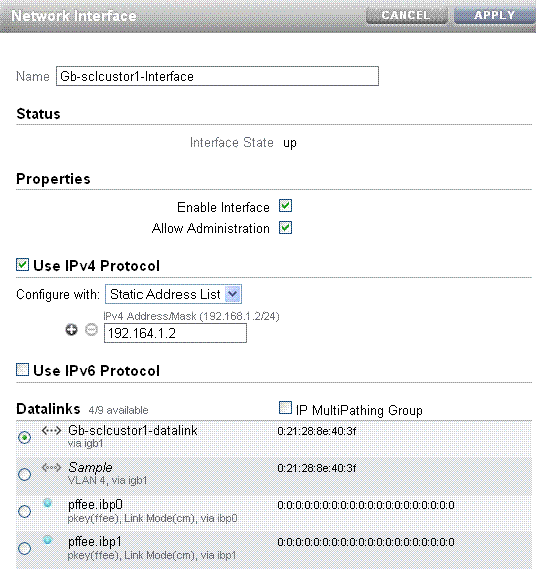Image resolution: width=536 pixels, height=570 pixels.
Task: Click the add IPv4 address plus icon
Action: pos(71,330)
